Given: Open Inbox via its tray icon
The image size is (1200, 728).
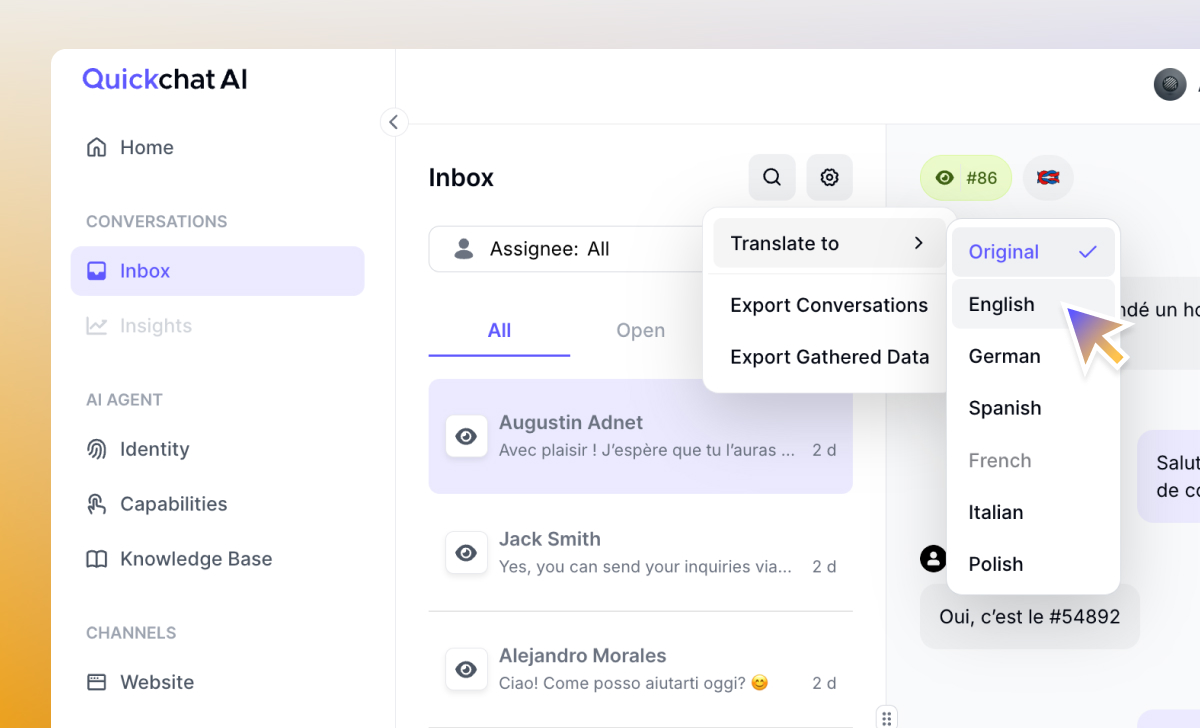Looking at the screenshot, I should (97, 271).
